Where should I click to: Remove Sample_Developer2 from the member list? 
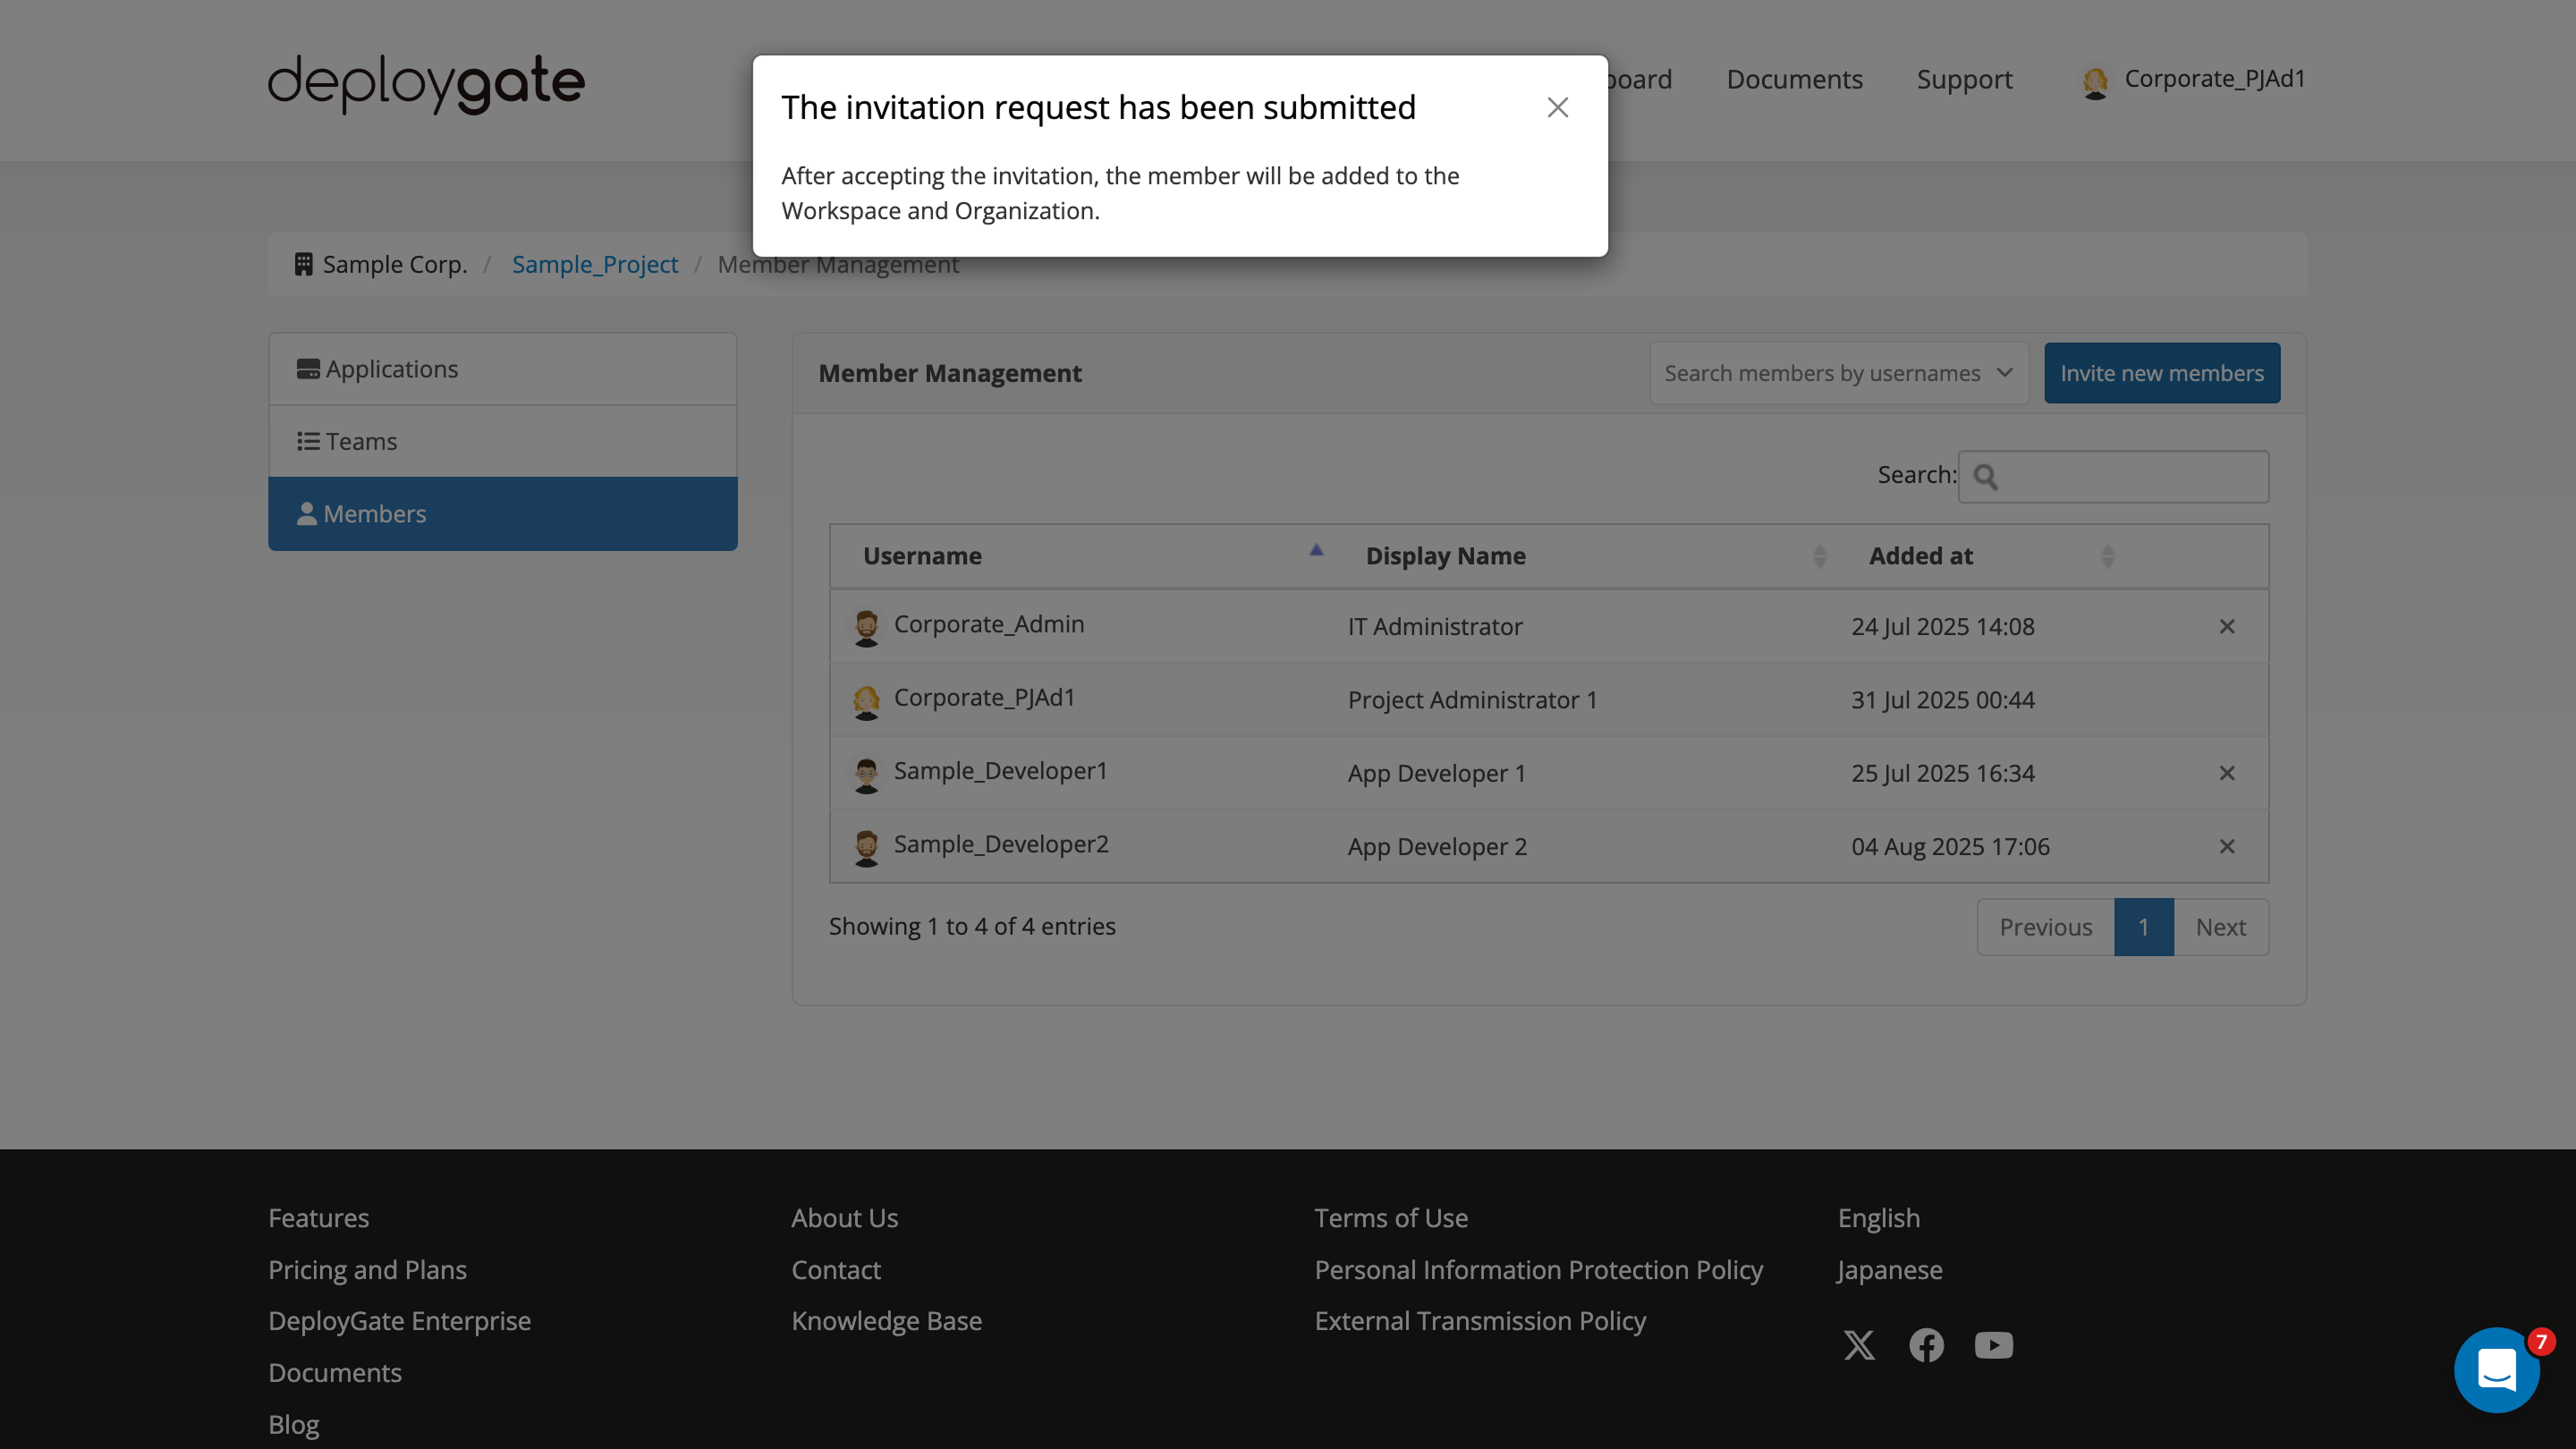point(2227,846)
